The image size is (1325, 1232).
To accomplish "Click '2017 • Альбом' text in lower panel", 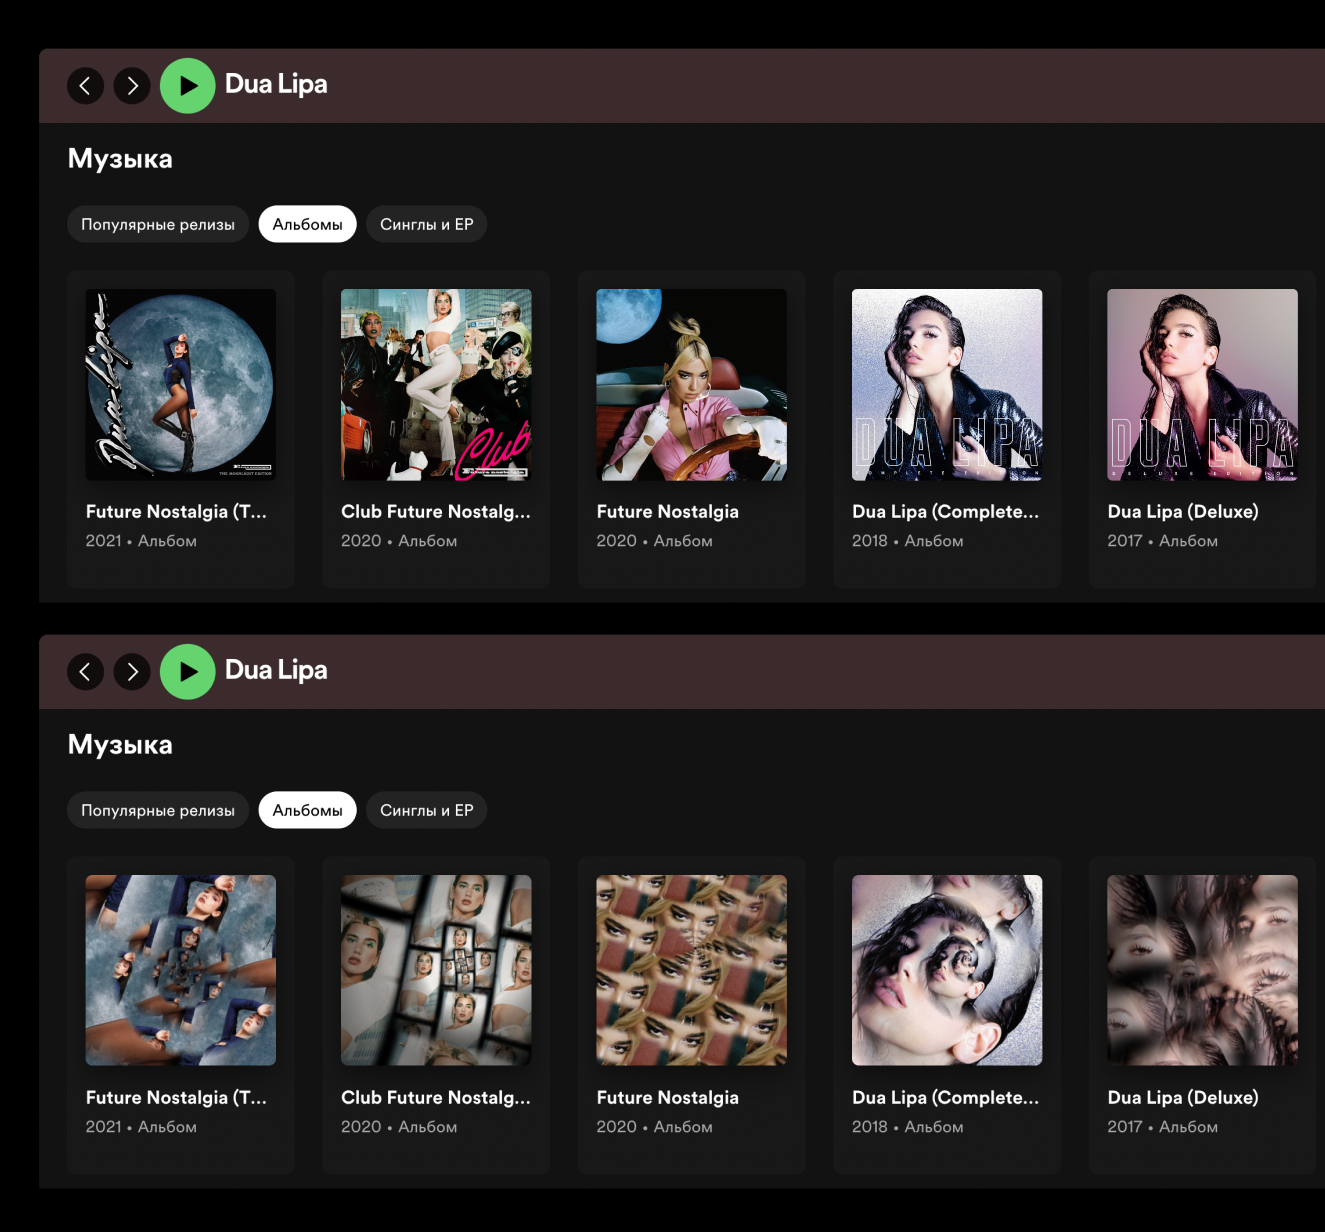I will tap(1163, 1127).
